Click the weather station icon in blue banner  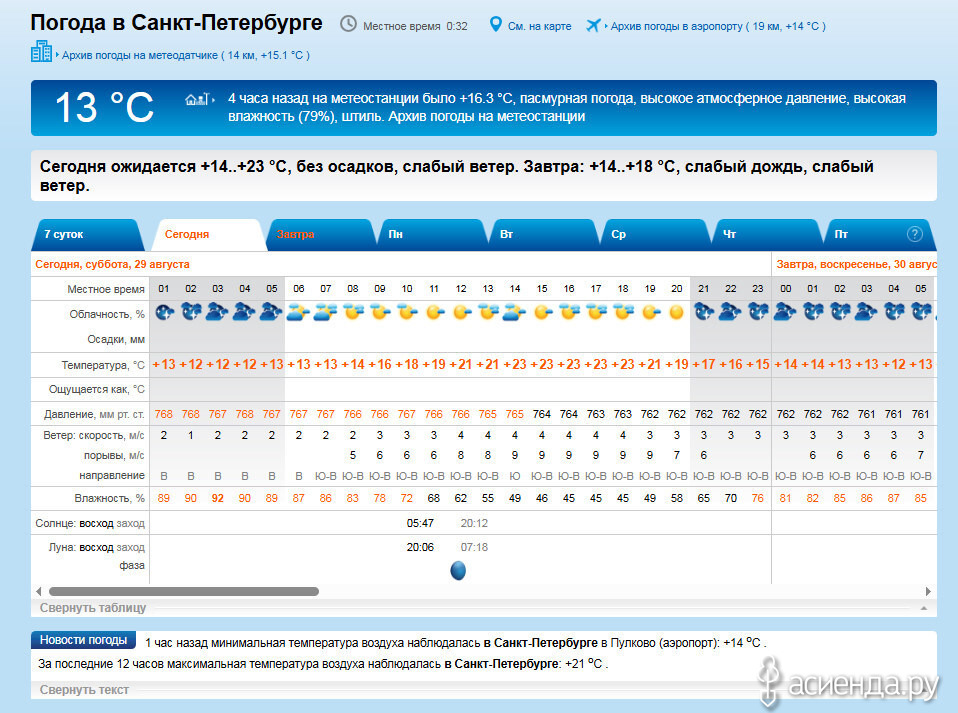tap(197, 99)
